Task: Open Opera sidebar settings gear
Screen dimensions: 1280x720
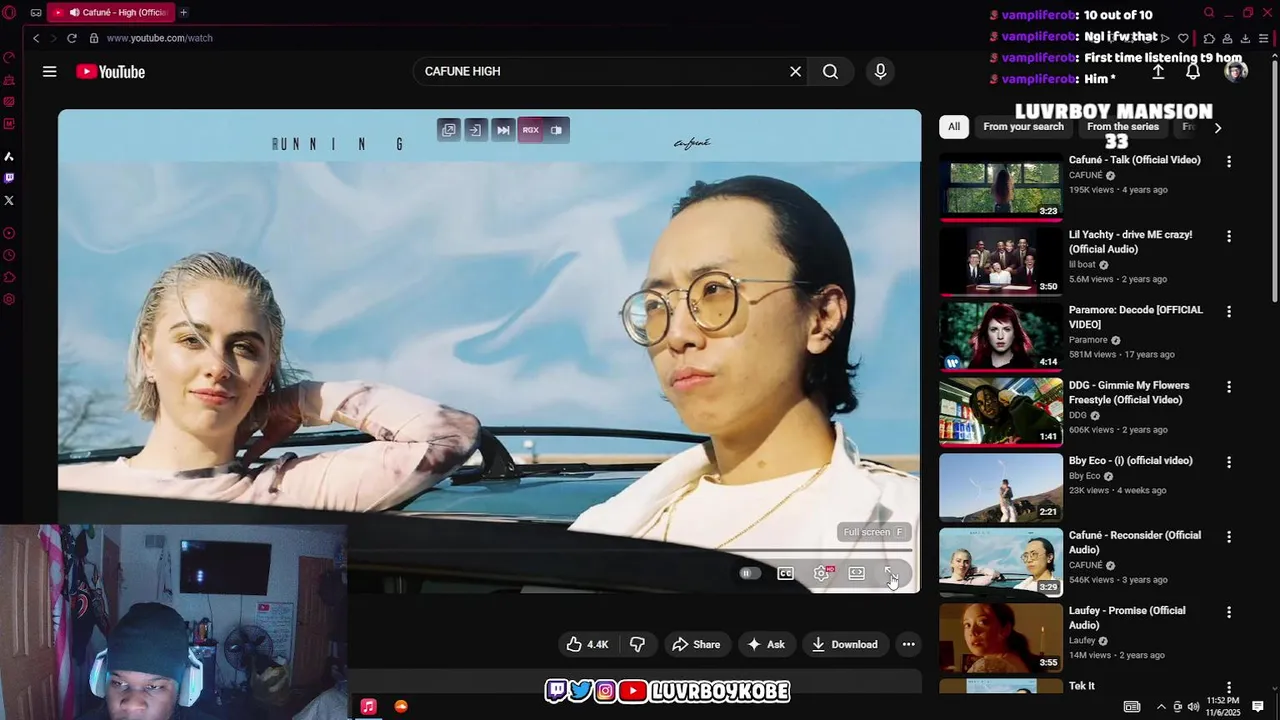Action: click(x=9, y=300)
